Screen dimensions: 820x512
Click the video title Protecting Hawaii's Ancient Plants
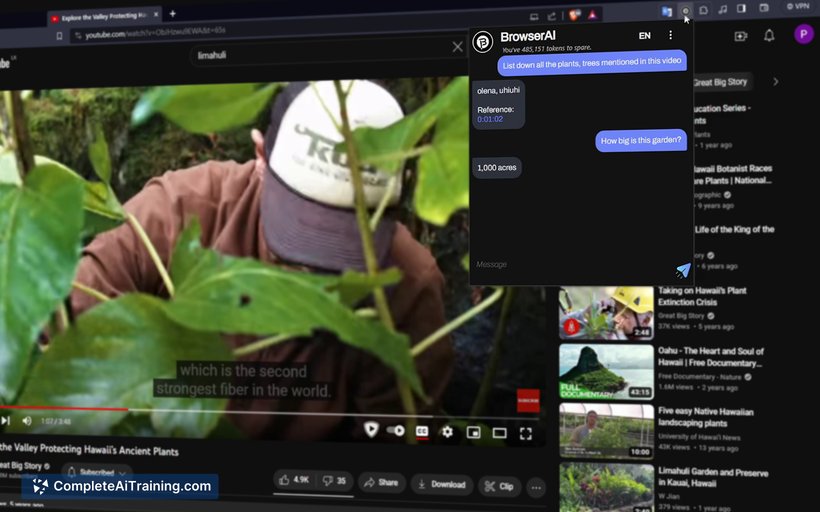89,450
